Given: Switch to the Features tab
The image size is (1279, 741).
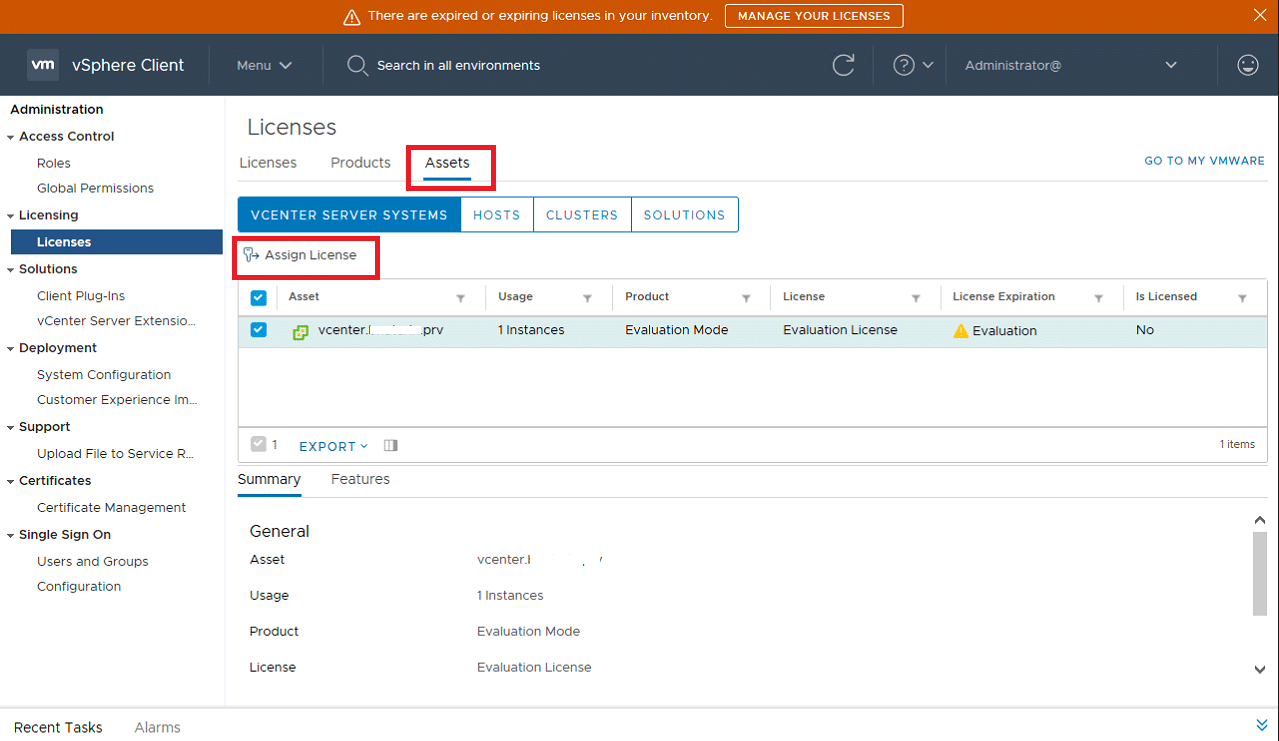Looking at the screenshot, I should tap(360, 479).
